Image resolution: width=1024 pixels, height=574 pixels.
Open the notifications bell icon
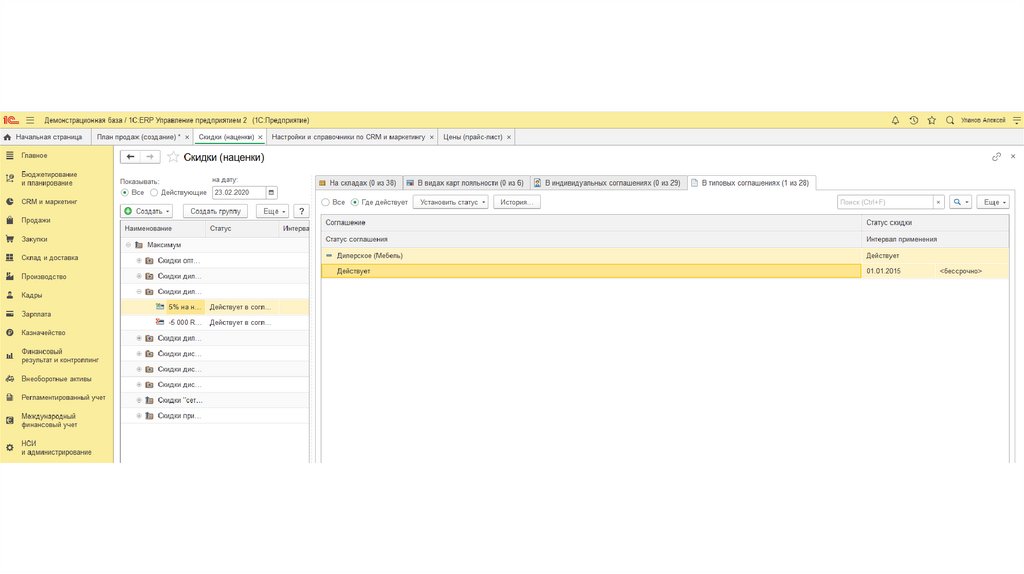895,120
